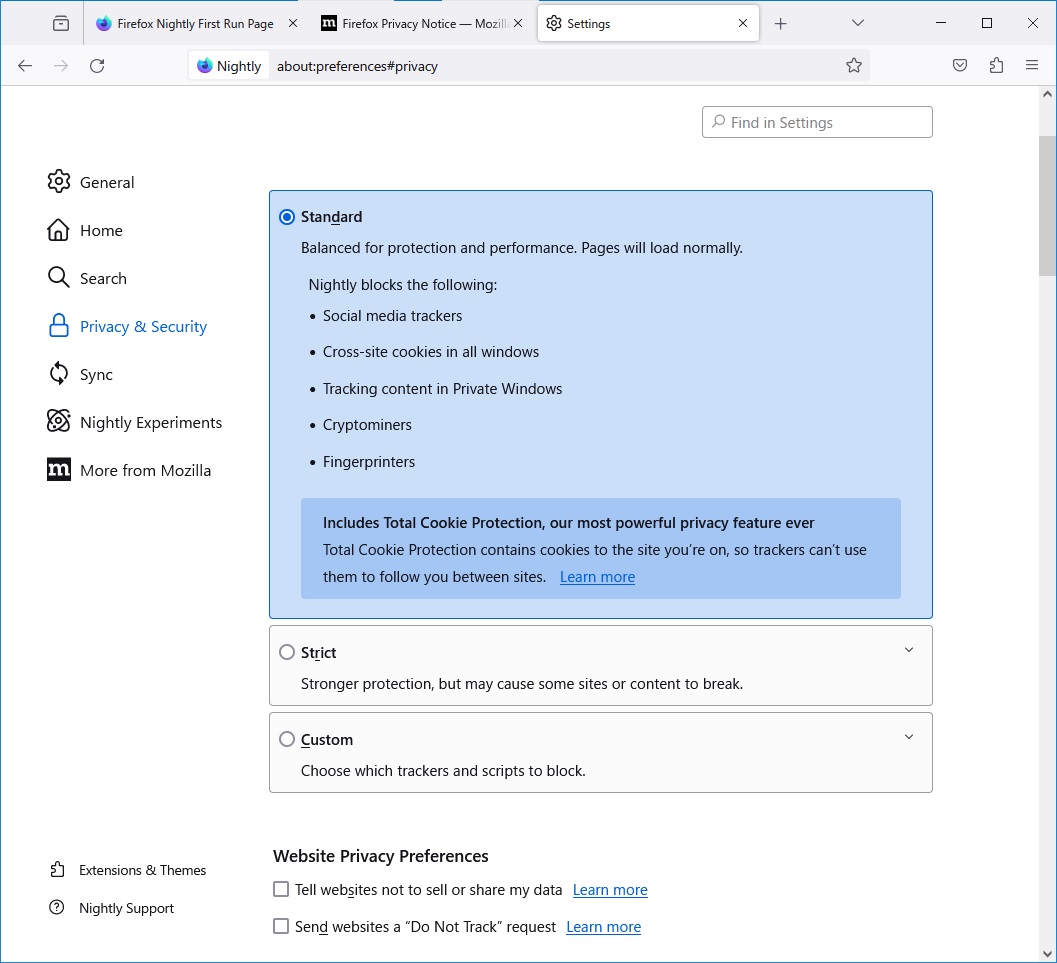Viewport: 1057px width, 963px height.
Task: Open Learn more about Total Cookie Protection
Action: click(597, 577)
